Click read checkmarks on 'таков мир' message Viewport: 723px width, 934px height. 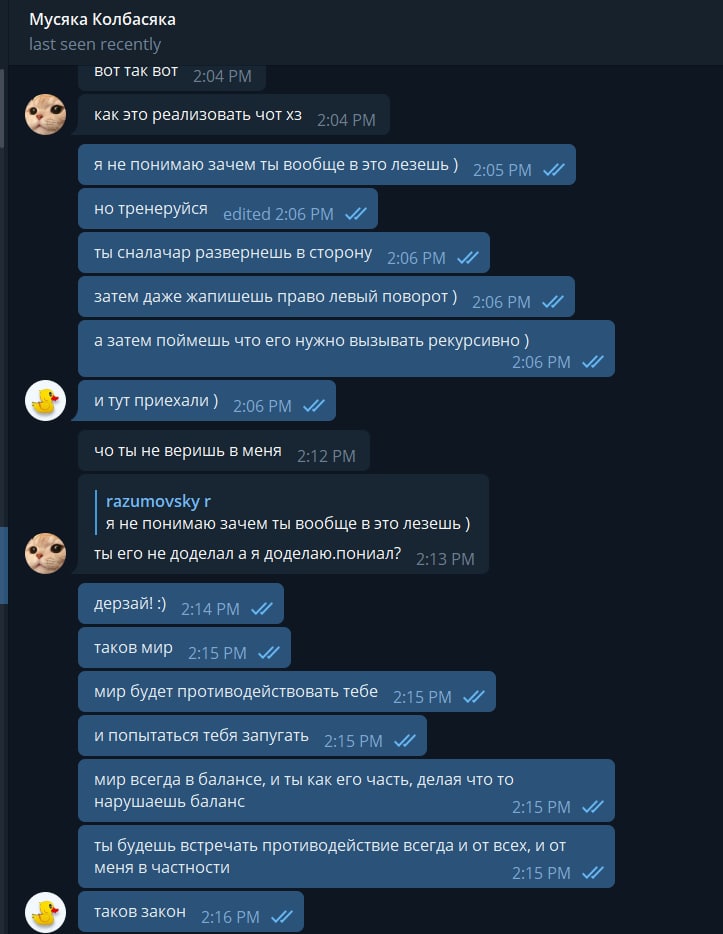269,653
